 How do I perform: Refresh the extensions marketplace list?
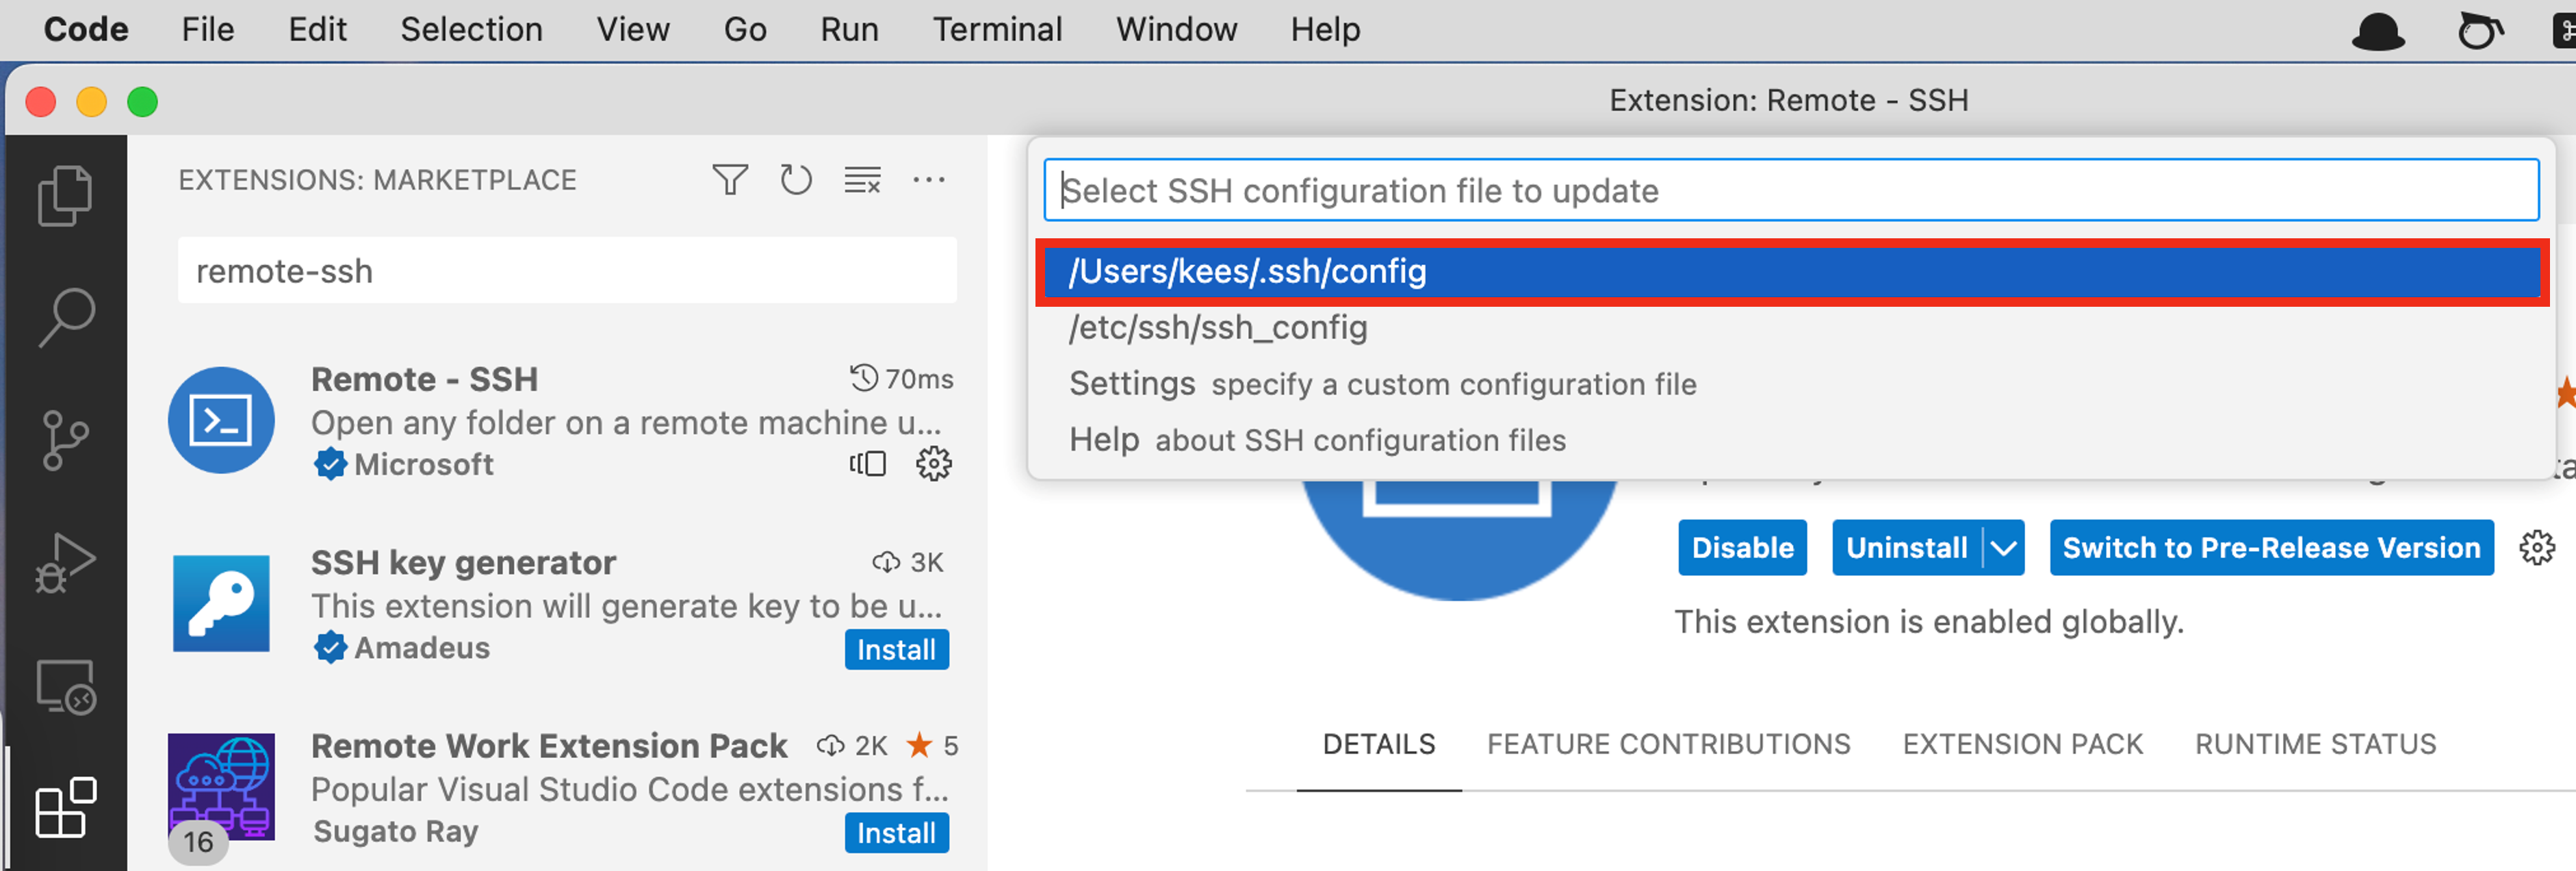[x=796, y=180]
